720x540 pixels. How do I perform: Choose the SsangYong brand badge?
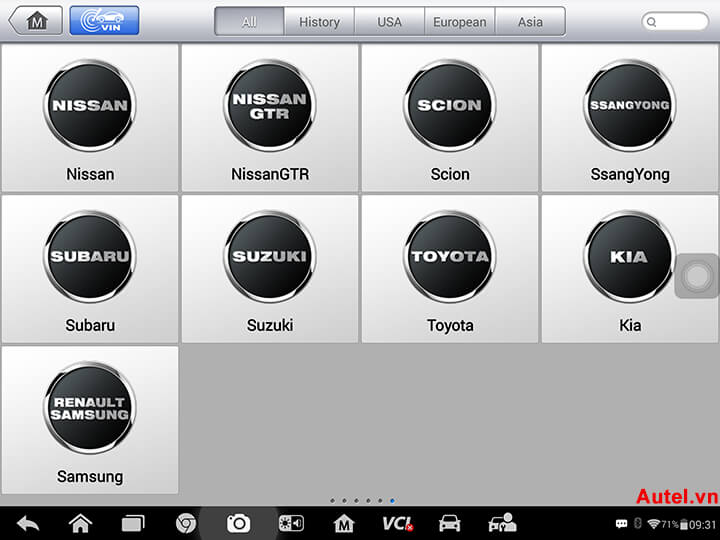[x=630, y=106]
